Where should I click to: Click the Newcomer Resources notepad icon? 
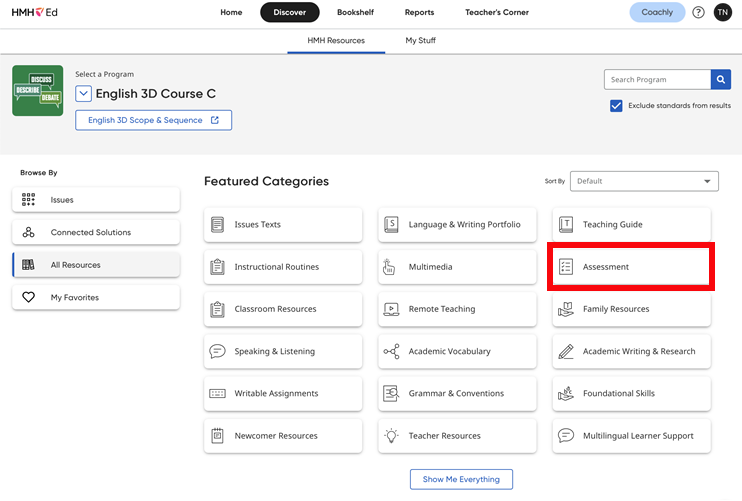[217, 436]
